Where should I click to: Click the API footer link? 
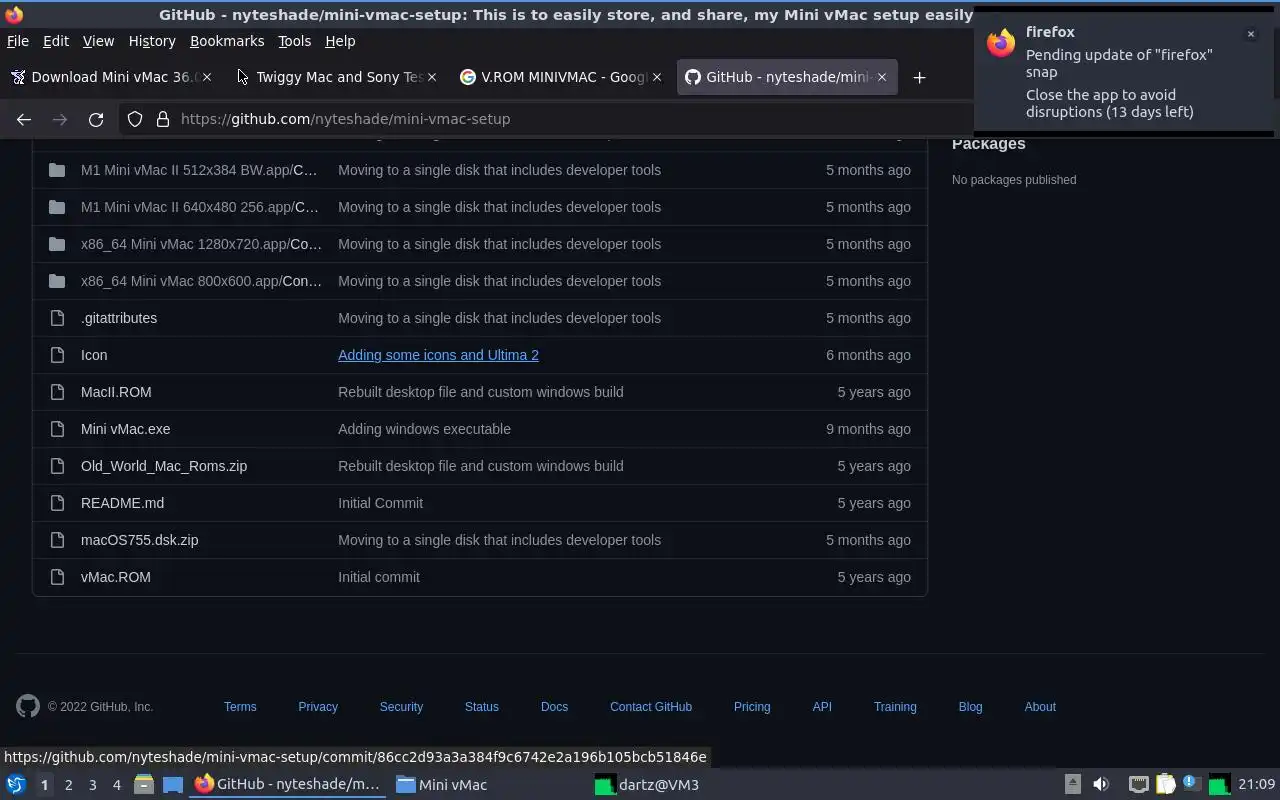point(822,707)
